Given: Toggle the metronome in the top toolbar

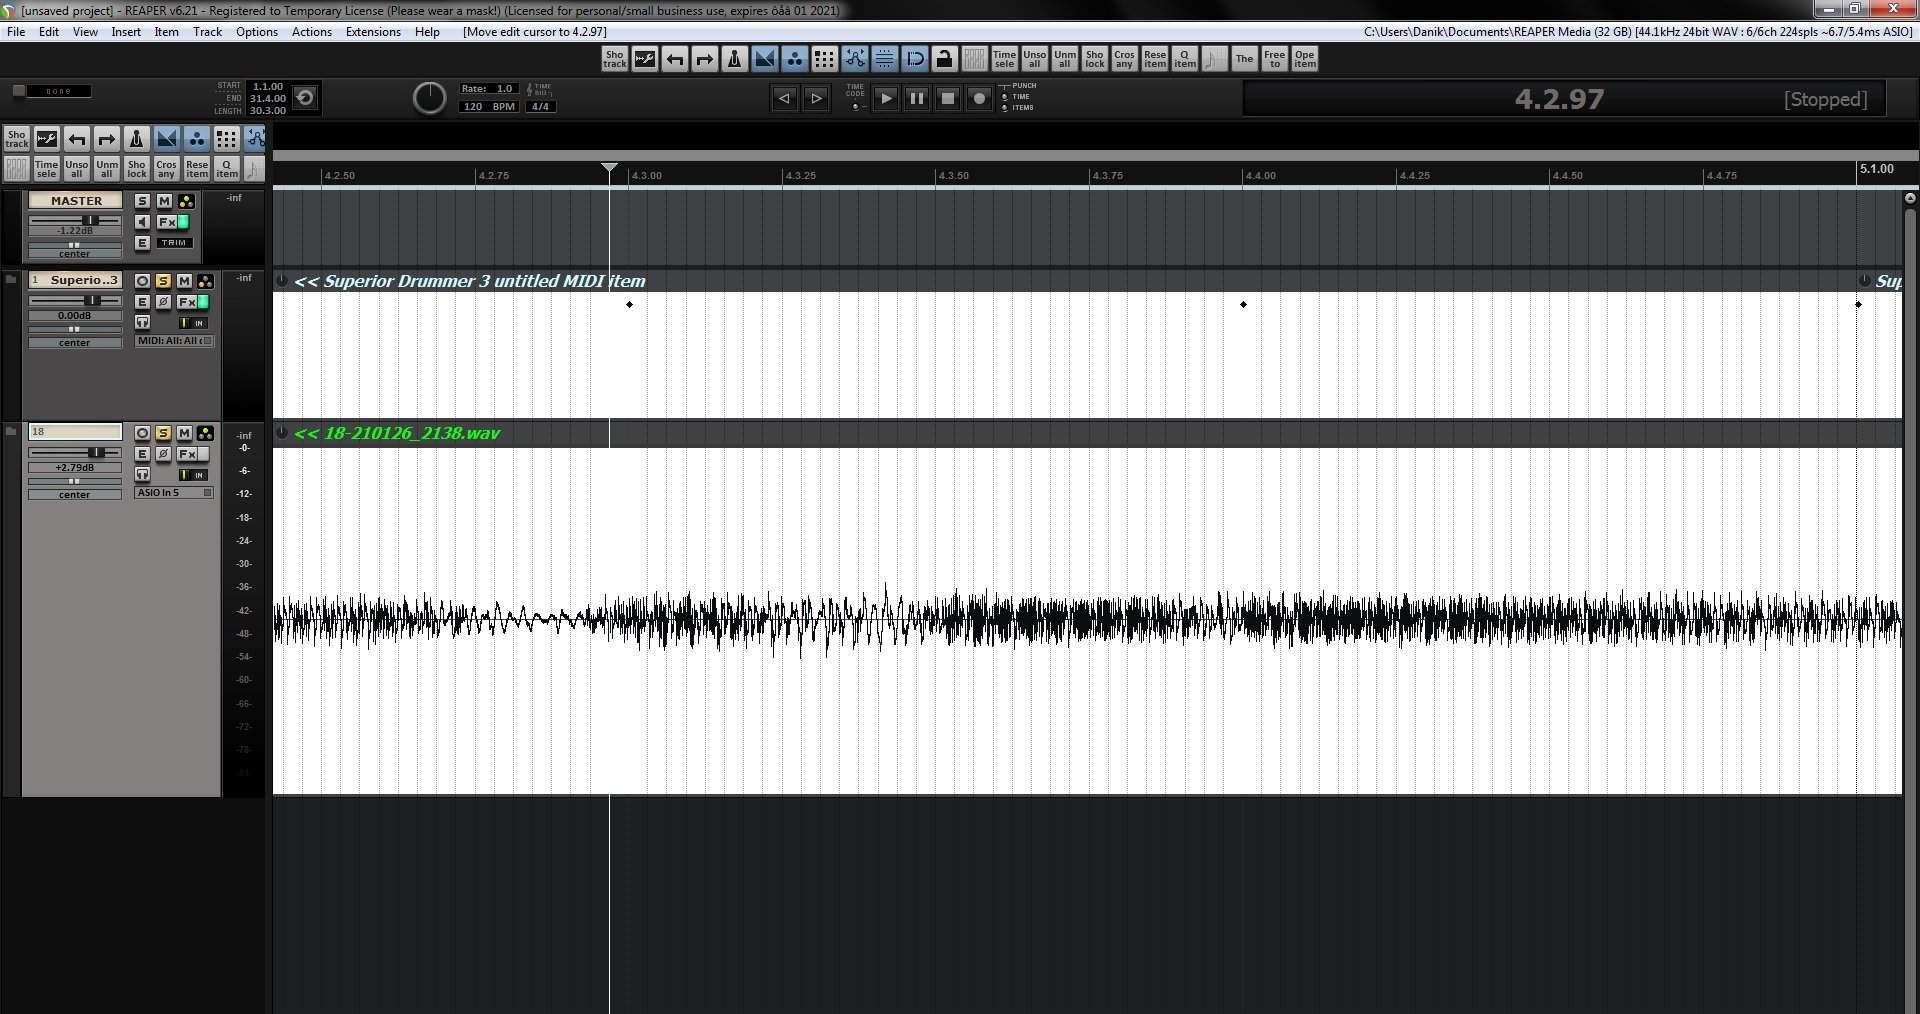Looking at the screenshot, I should click(735, 59).
